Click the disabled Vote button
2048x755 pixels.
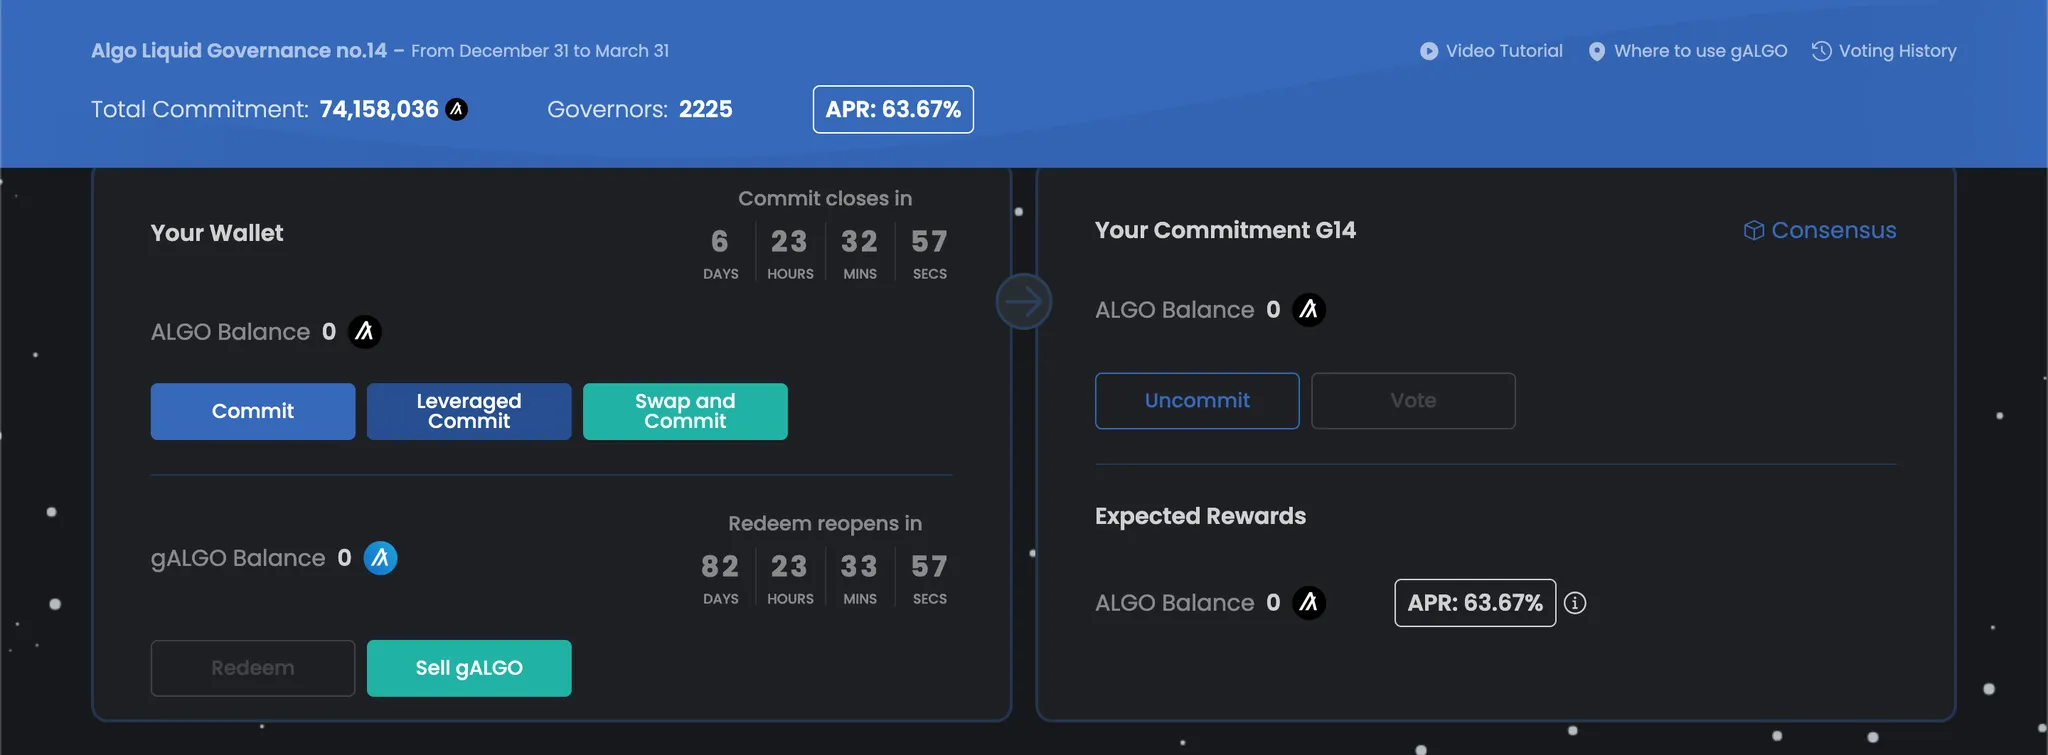point(1413,401)
